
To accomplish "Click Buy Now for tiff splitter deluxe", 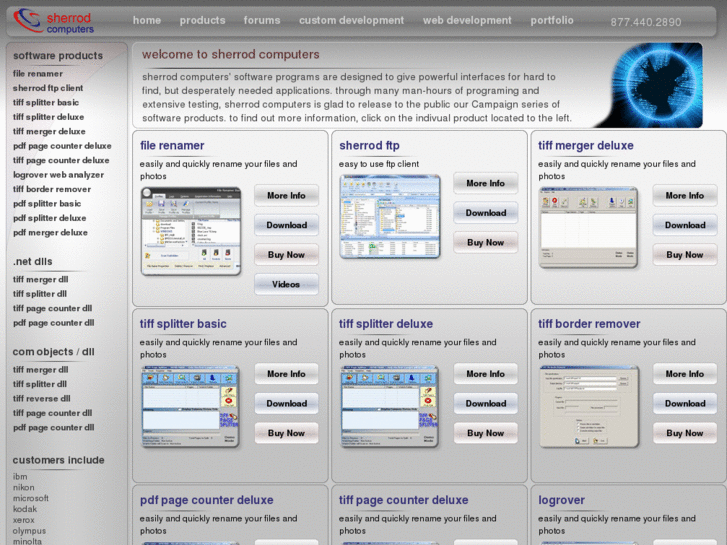I will [485, 433].
